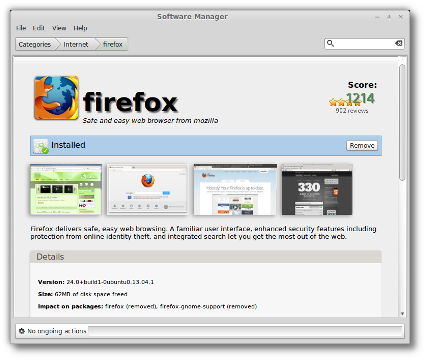
Task: Focus the search input field
Action: coord(364,43)
